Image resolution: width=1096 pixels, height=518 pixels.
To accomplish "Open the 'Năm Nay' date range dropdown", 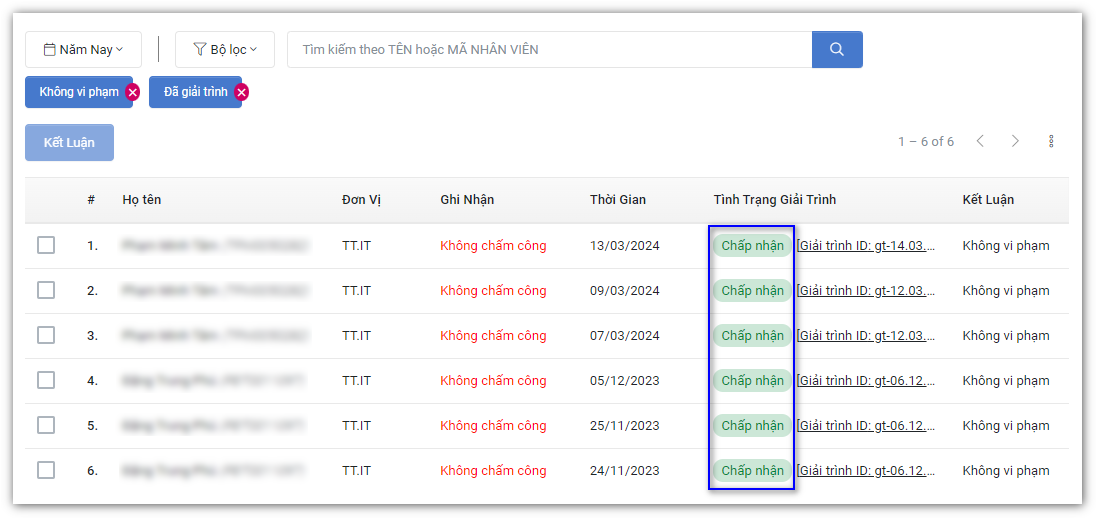I will coord(83,49).
